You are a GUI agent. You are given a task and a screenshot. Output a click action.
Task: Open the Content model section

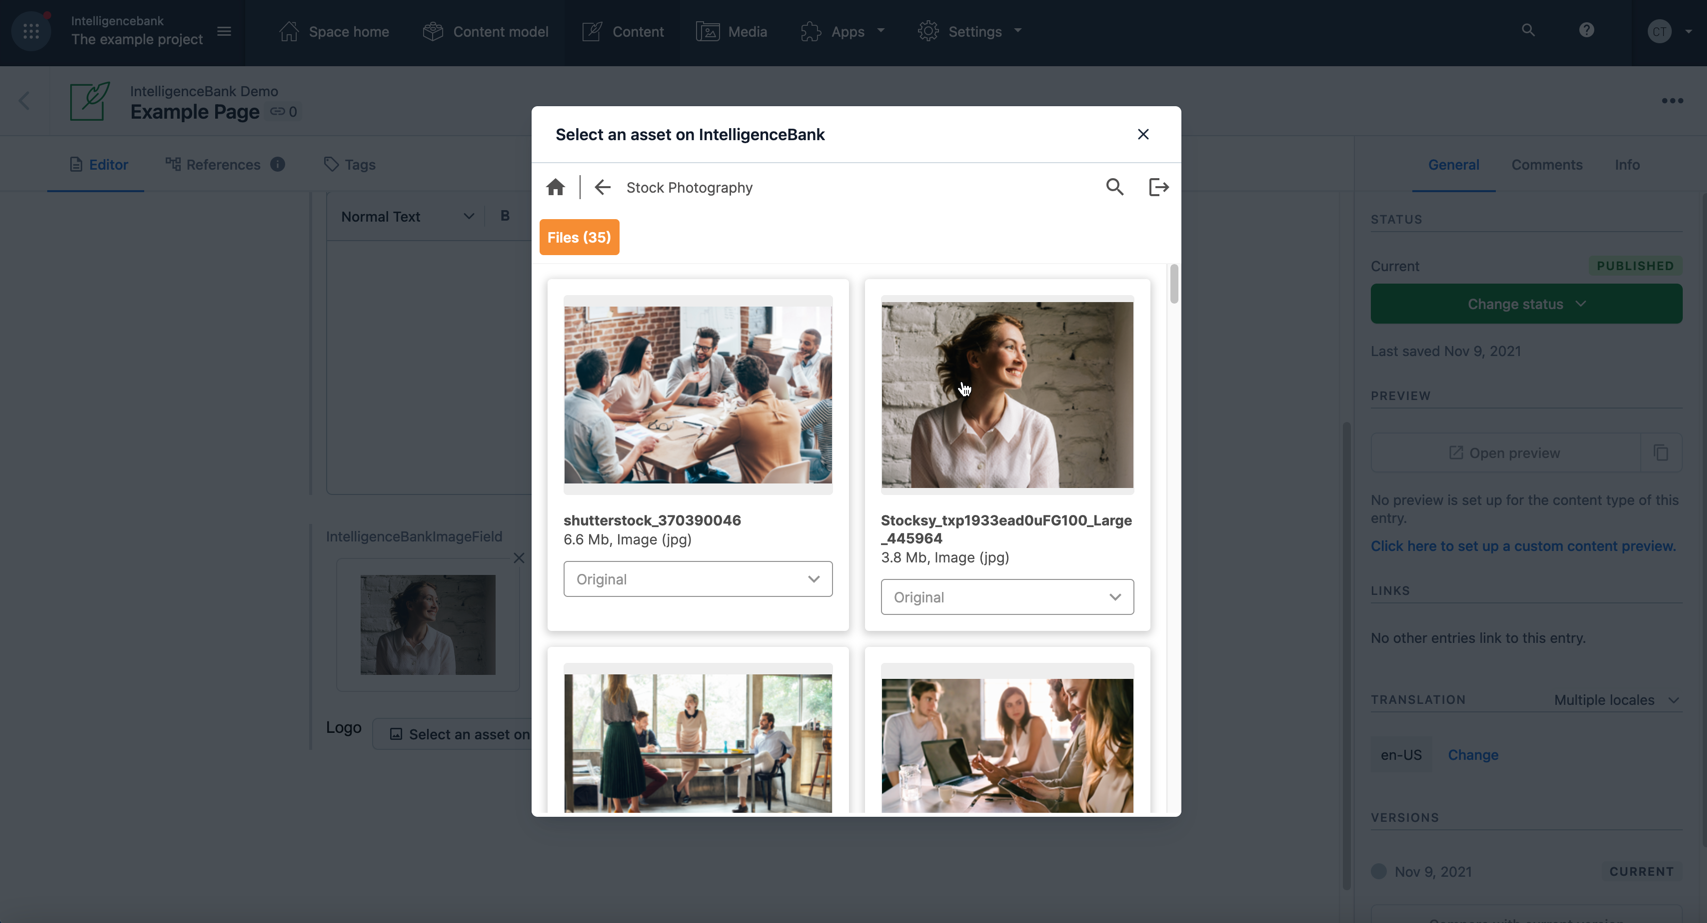tap(486, 32)
